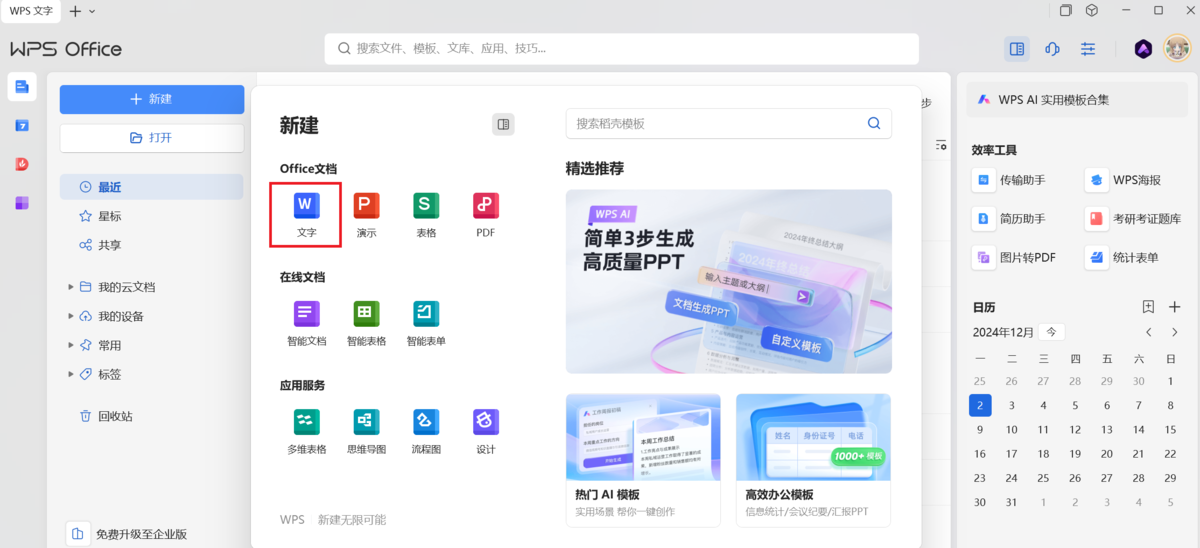Create a new PDF file
1200x548 pixels.
point(486,214)
